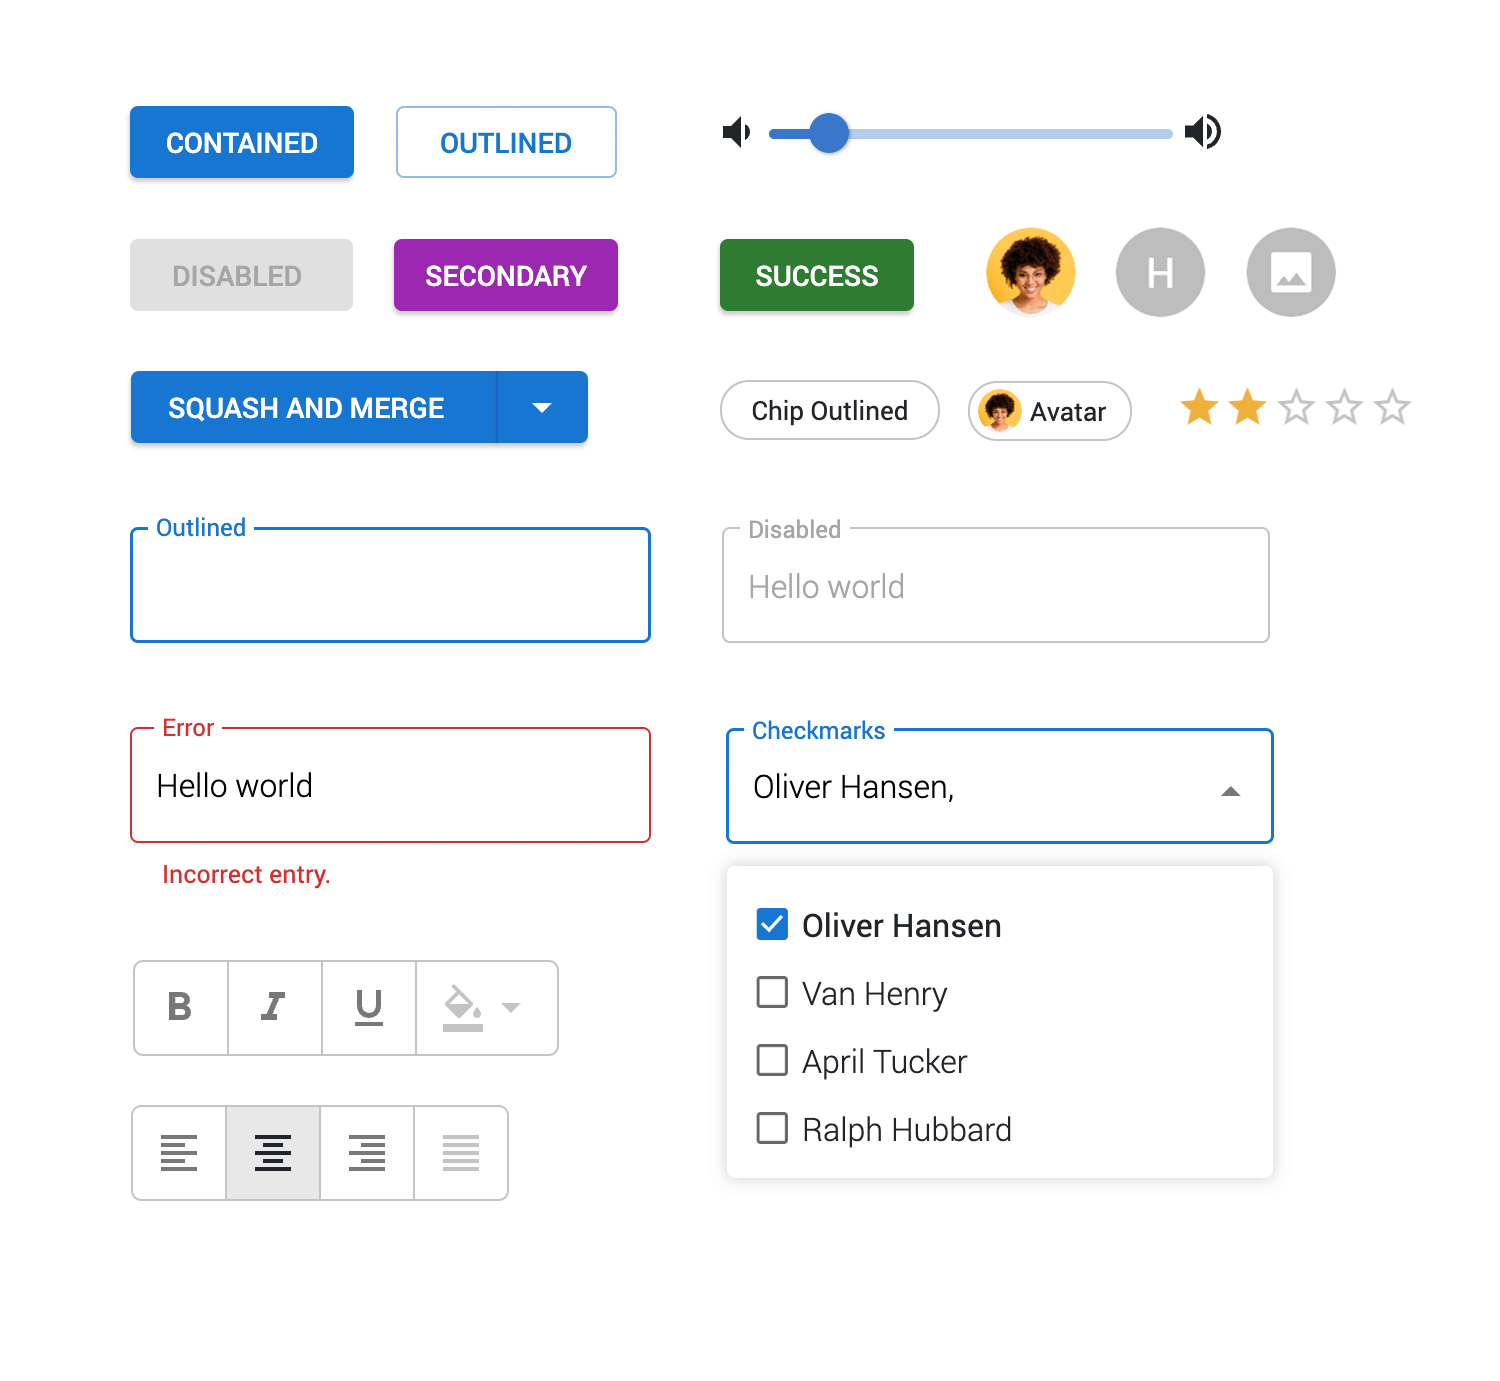Click the Disabled Hello world text field
This screenshot has width=1500, height=1381.
click(x=996, y=585)
